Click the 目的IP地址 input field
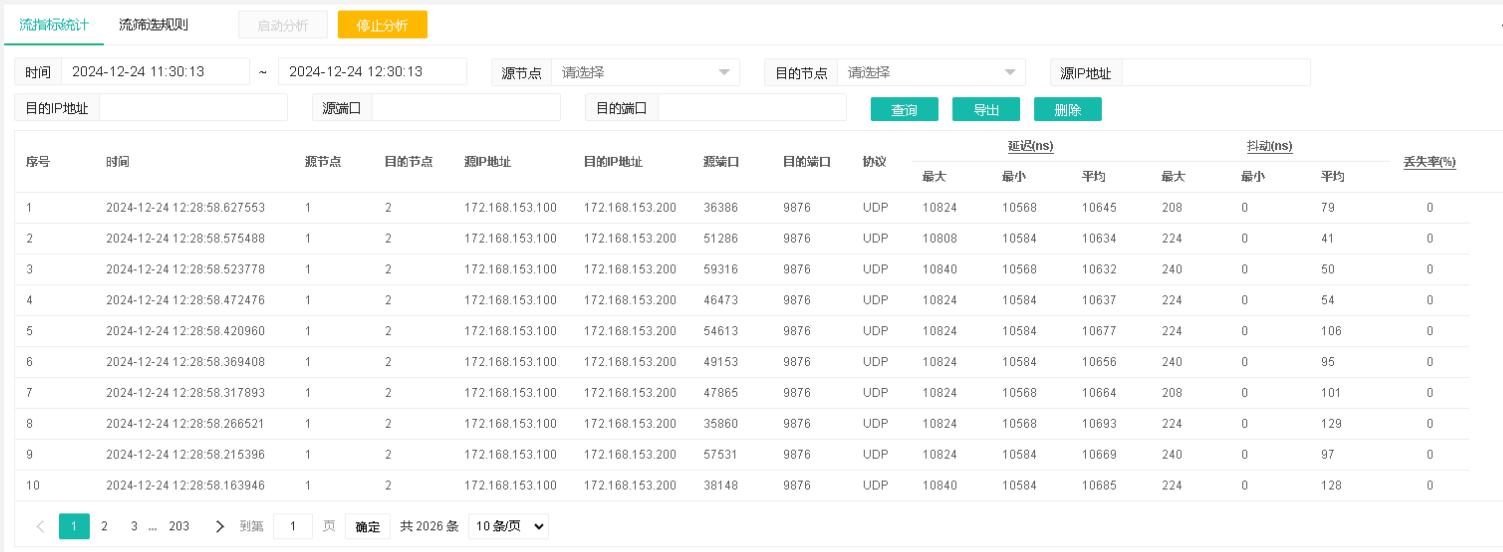This screenshot has height=552, width=1503. (193, 108)
